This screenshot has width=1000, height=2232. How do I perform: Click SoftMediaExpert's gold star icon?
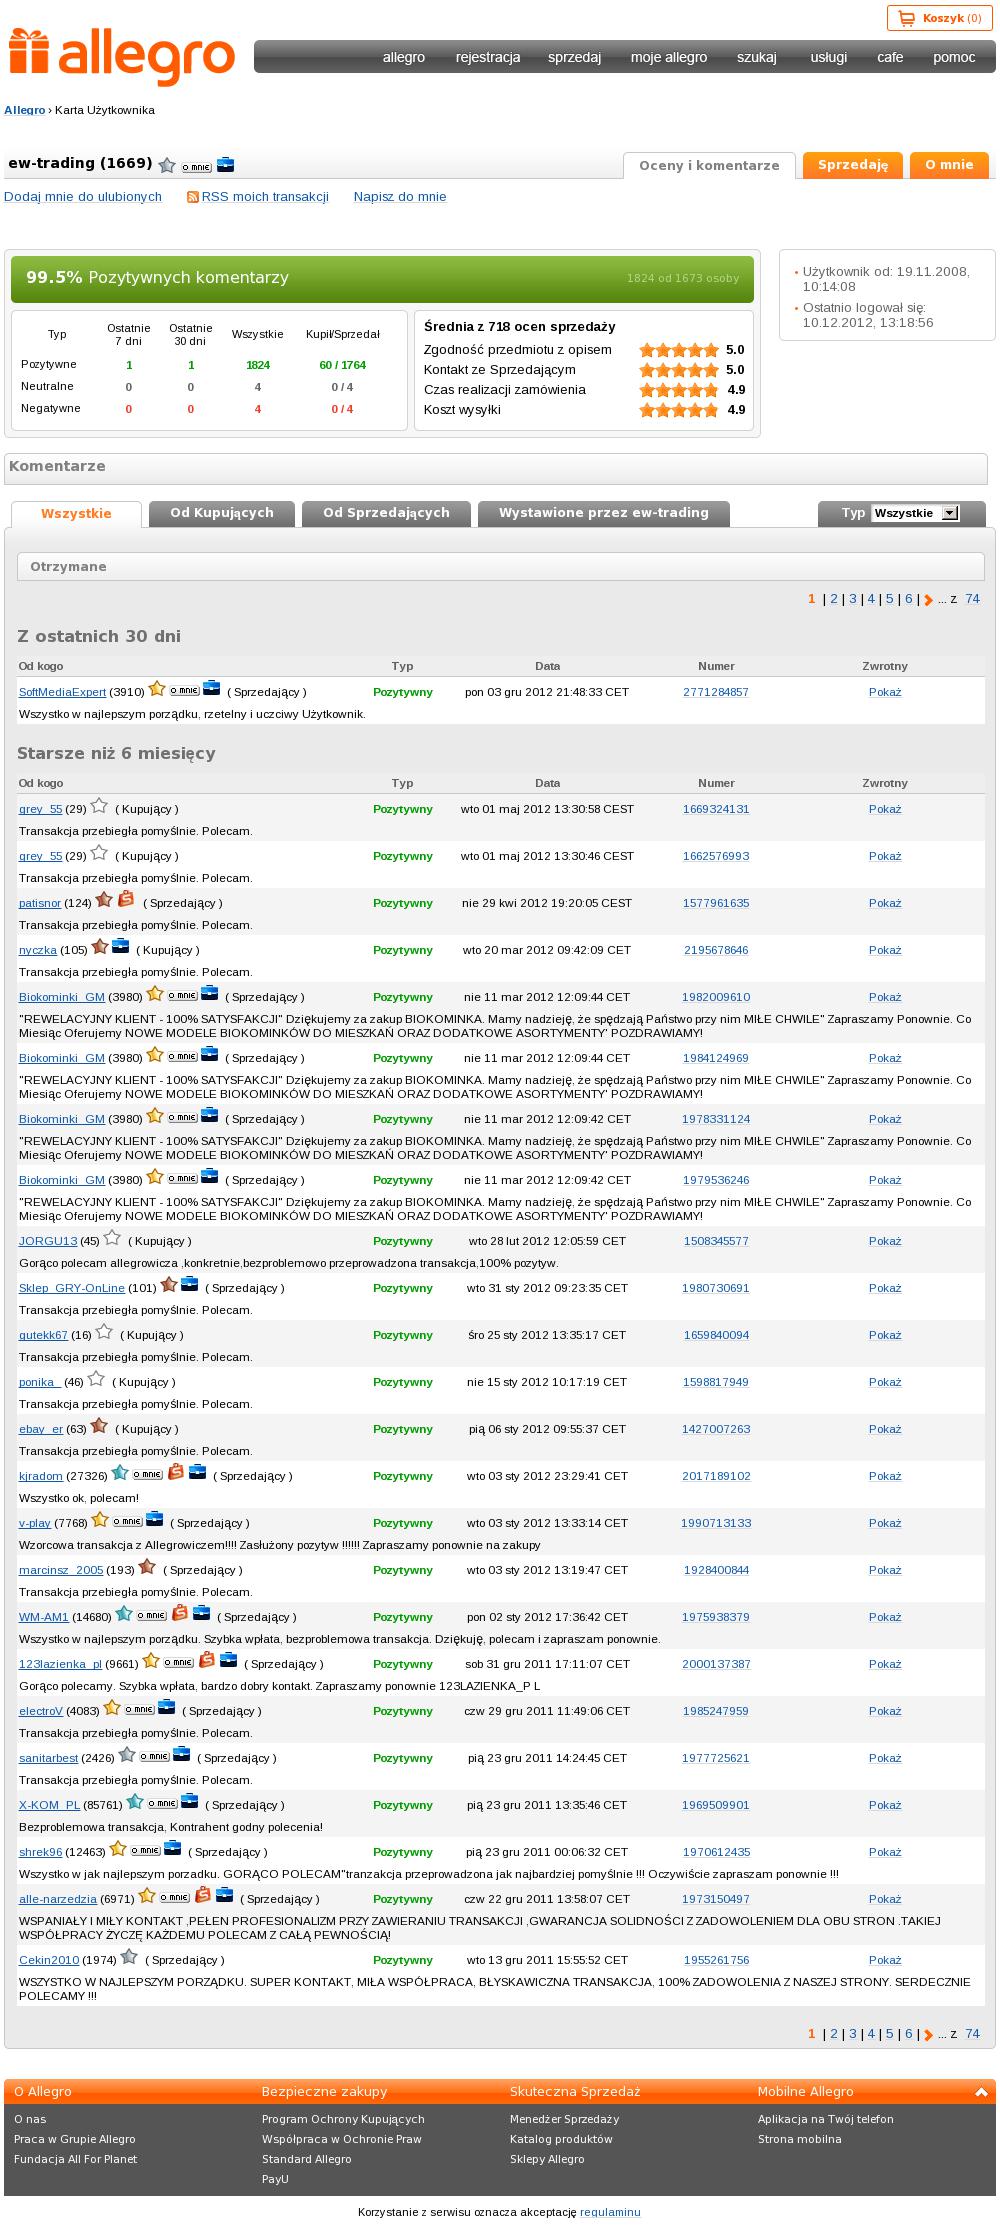(157, 688)
